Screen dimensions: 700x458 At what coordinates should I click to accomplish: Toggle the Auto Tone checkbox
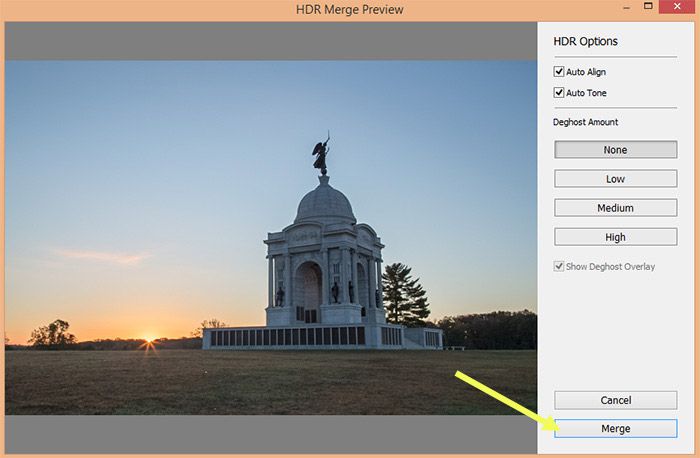click(559, 93)
